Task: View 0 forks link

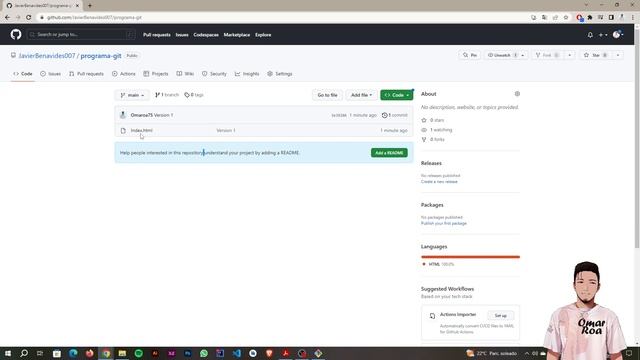Action: click(x=433, y=139)
